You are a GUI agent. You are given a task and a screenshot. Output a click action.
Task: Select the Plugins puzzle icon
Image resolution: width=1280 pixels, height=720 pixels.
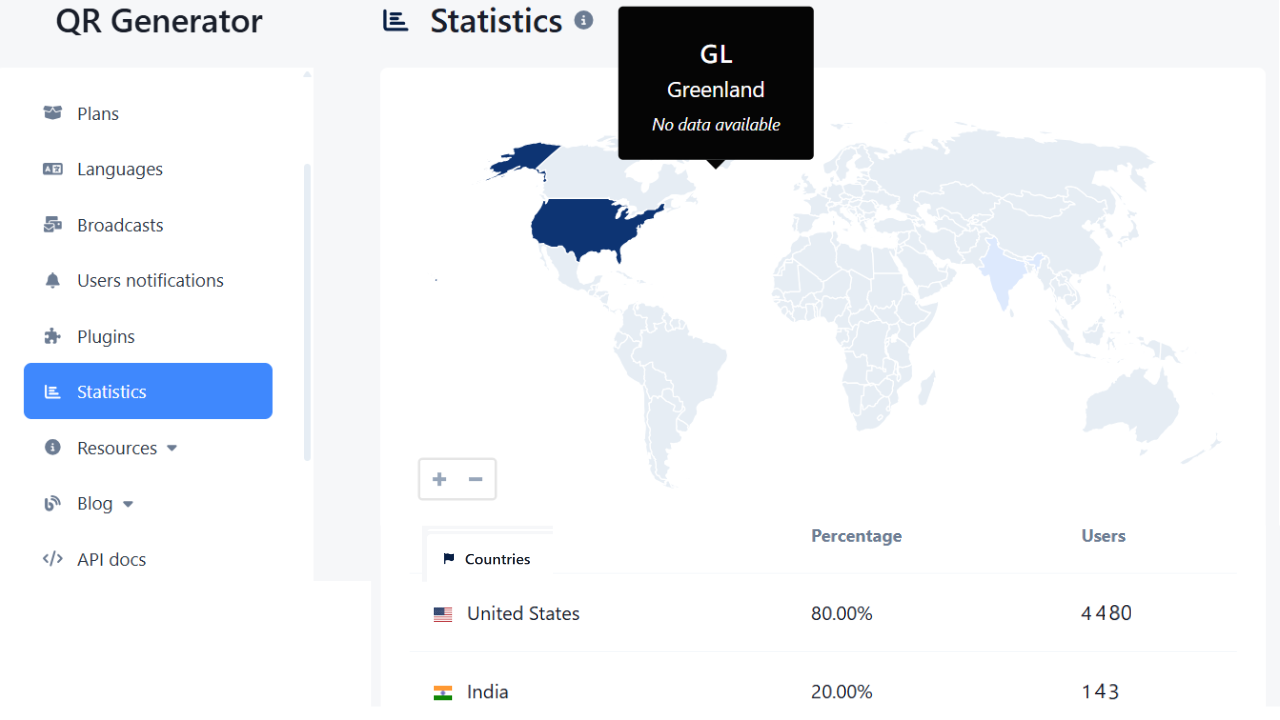[52, 336]
